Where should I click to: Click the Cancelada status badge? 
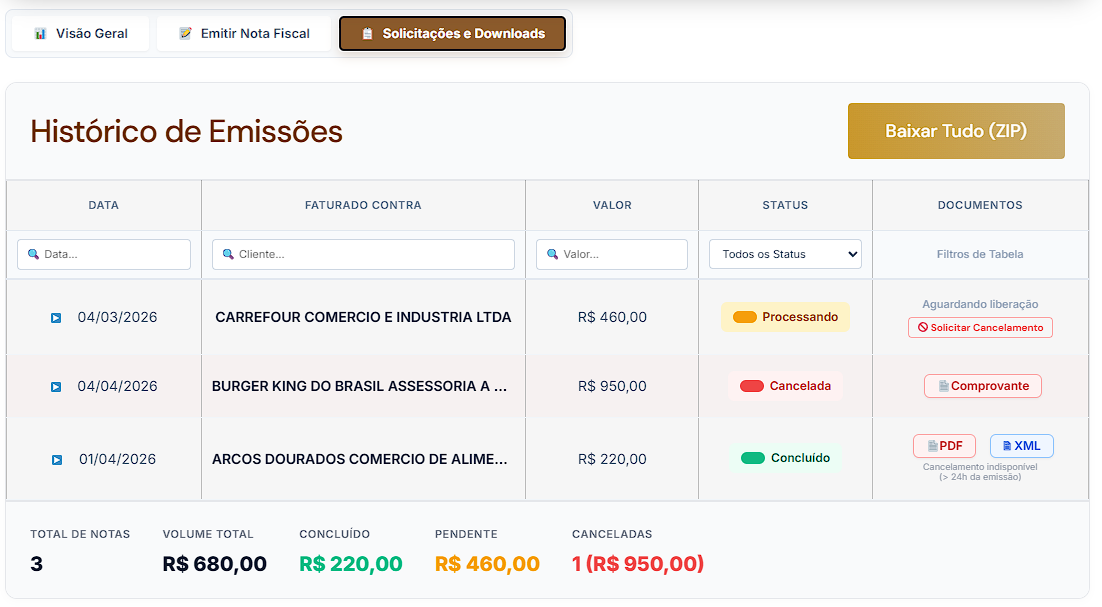point(785,386)
